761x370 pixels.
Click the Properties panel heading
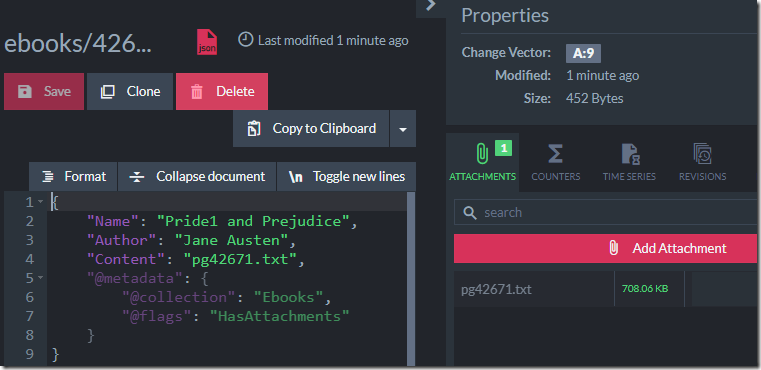tap(505, 15)
